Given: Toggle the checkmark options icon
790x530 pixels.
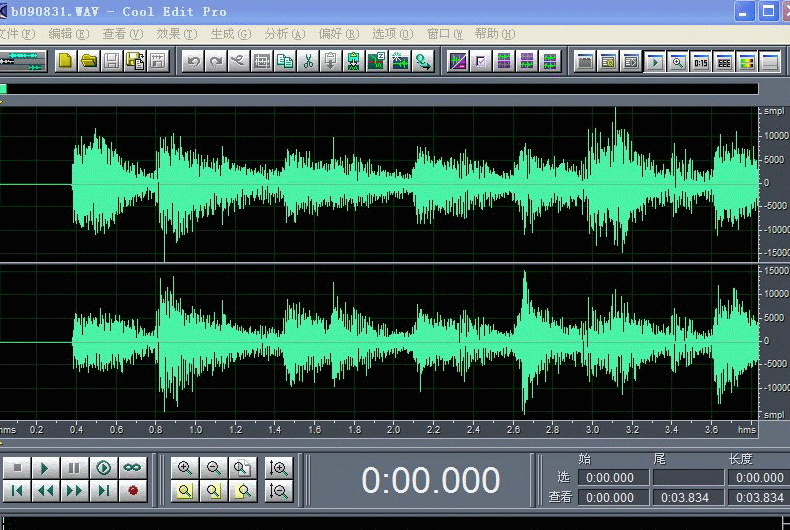Looking at the screenshot, I should 481,61.
